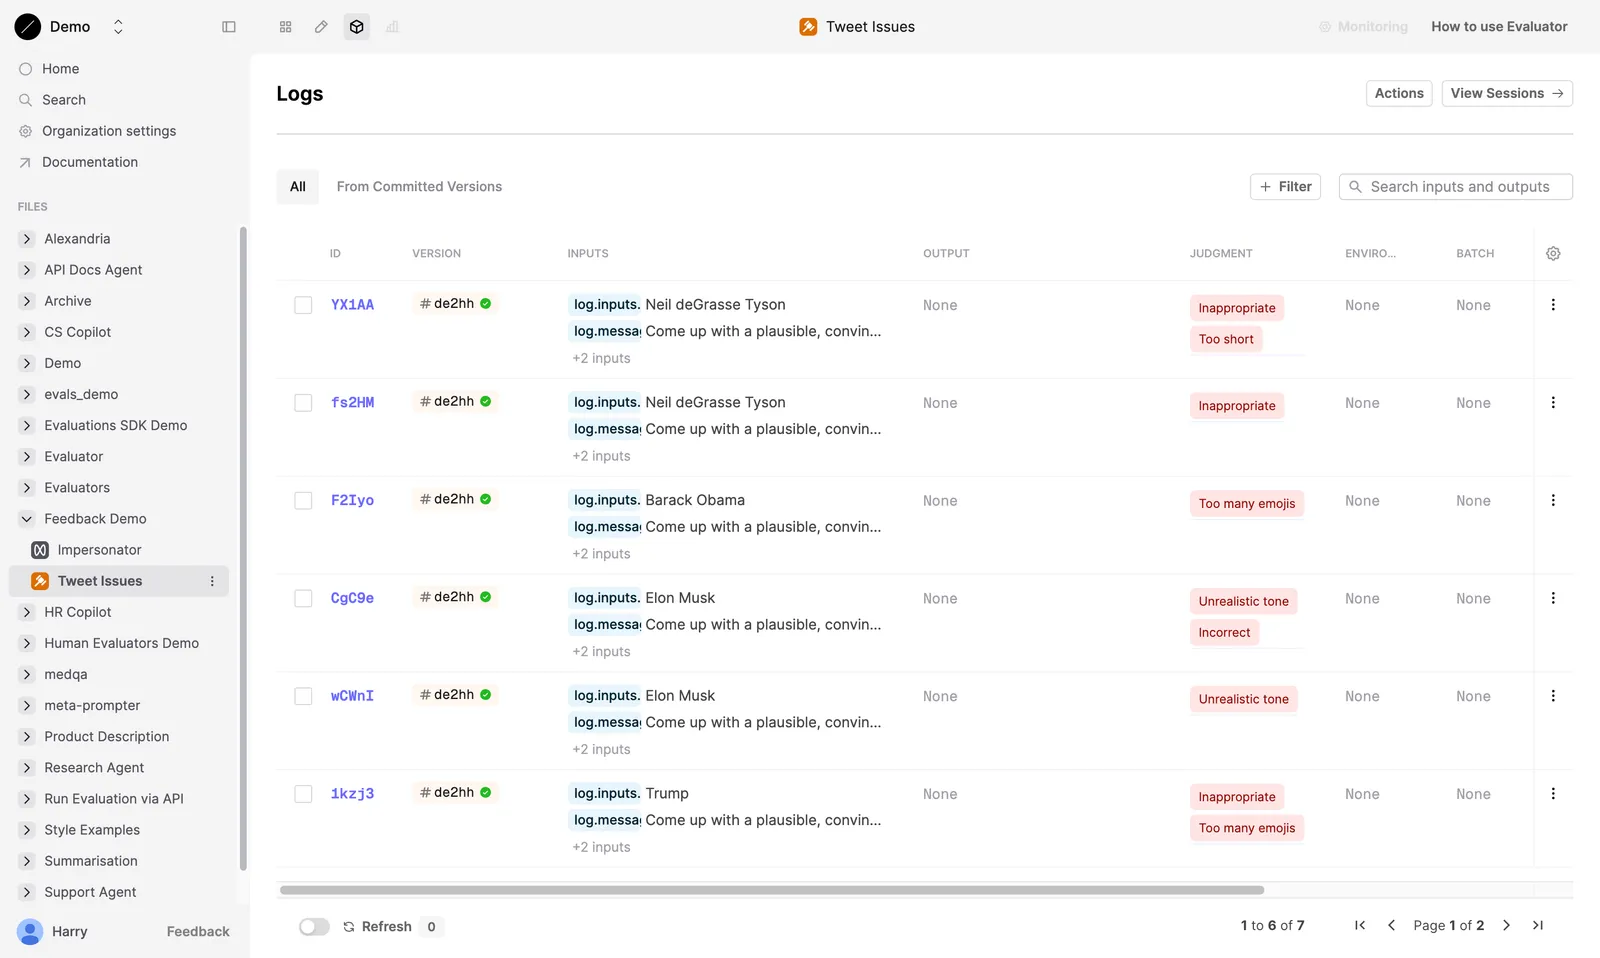This screenshot has height=958, width=1600.
Task: Open row menu for log YX1AA
Action: (x=1553, y=305)
